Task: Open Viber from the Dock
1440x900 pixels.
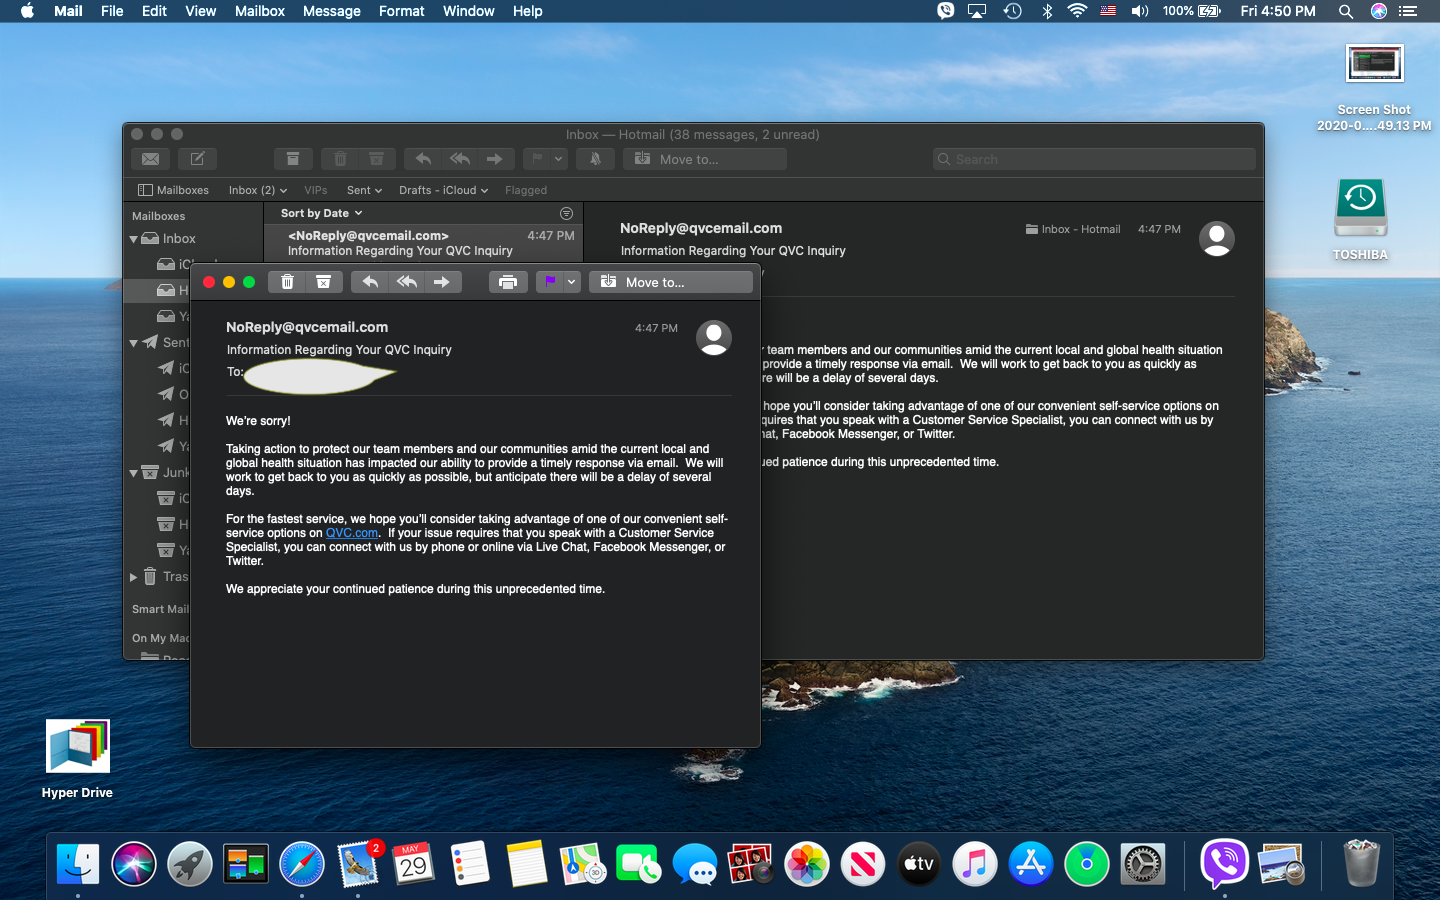Action: tap(1223, 863)
